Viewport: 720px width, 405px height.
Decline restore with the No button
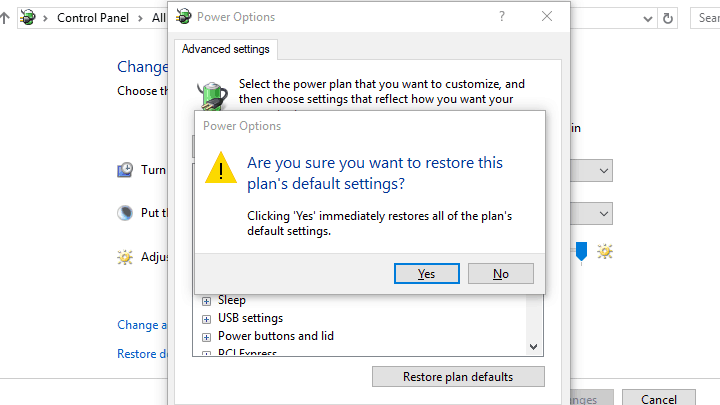pyautogui.click(x=500, y=274)
